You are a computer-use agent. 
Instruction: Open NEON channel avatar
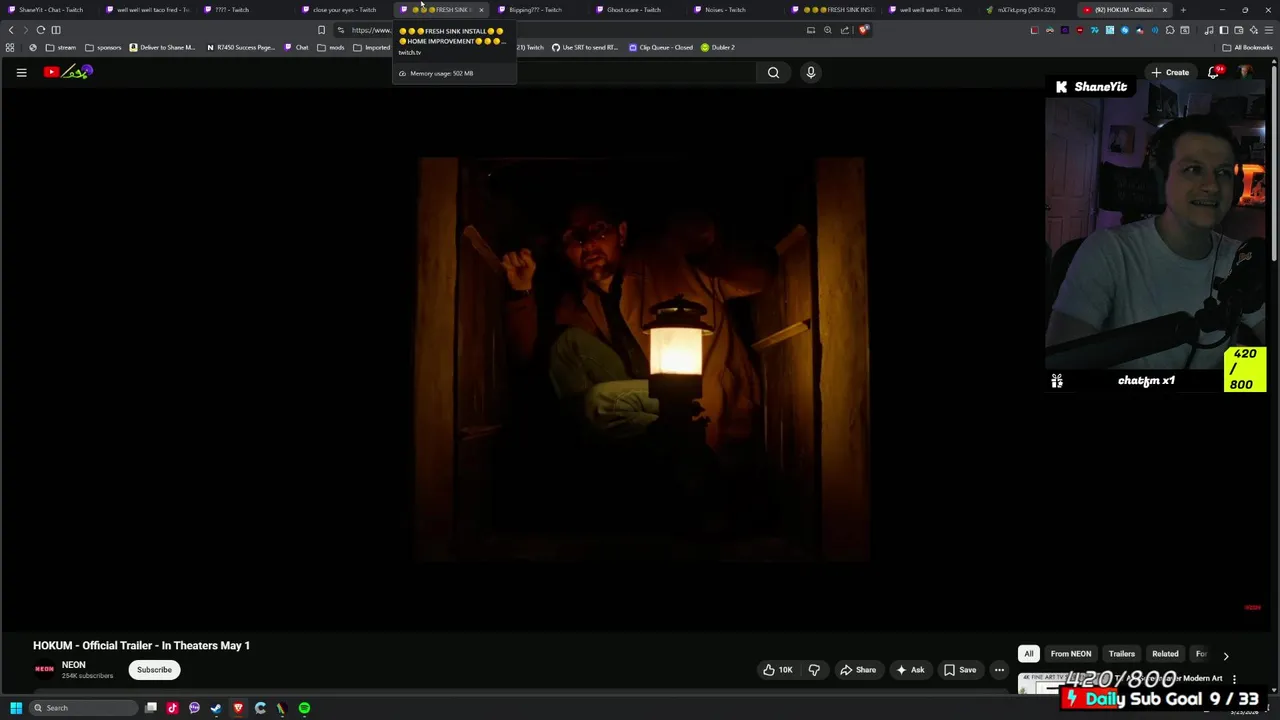[44, 670]
